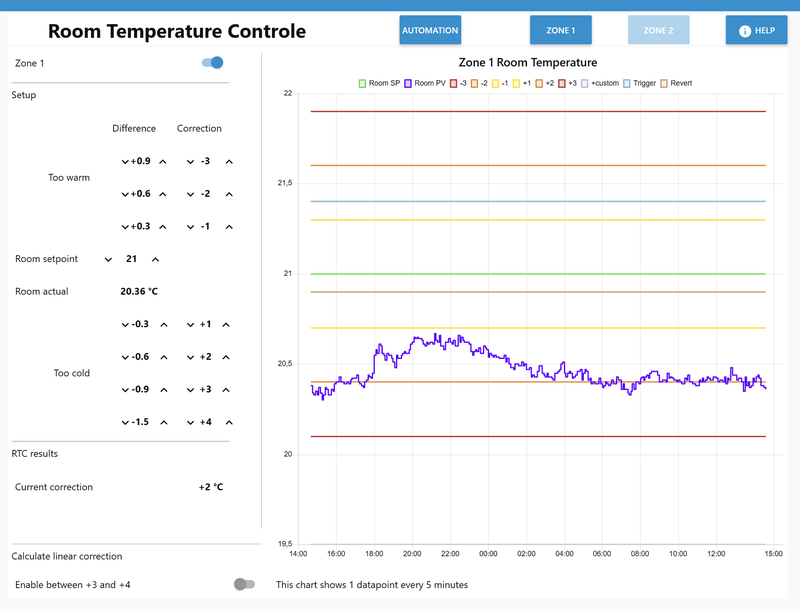Switch to the Zone 2 tab

click(658, 30)
